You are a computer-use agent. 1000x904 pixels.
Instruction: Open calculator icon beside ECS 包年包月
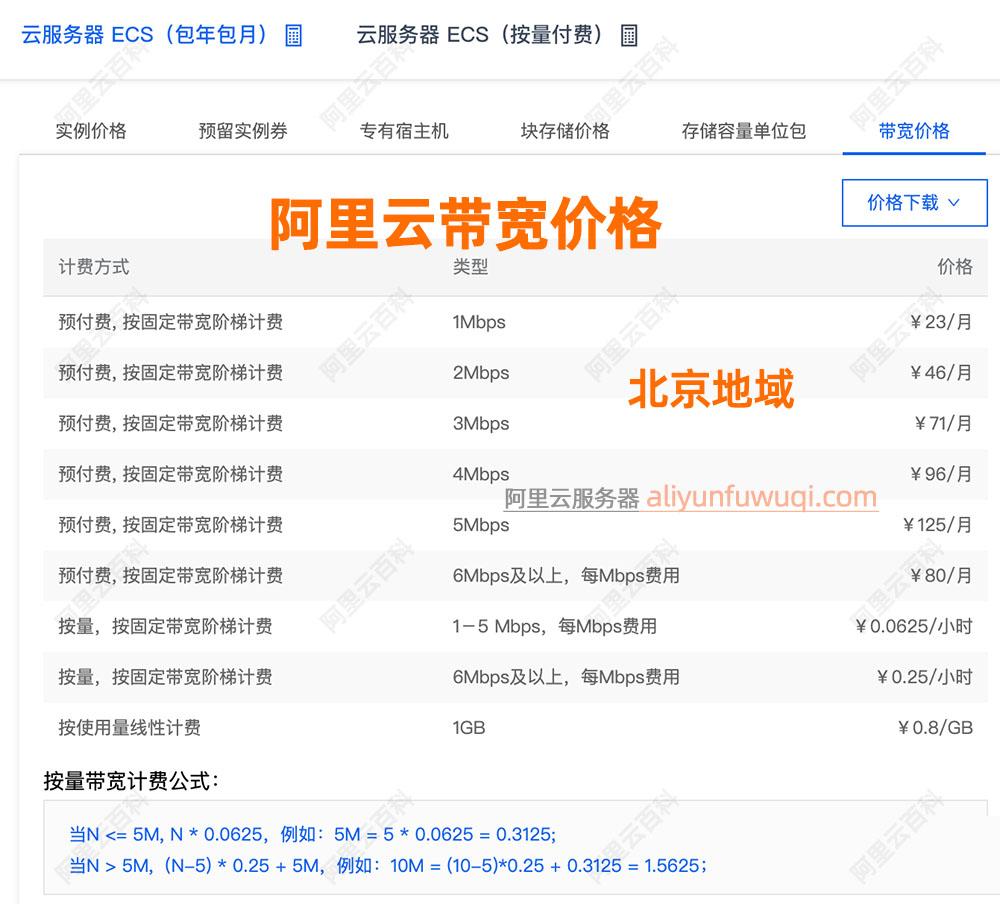point(293,35)
